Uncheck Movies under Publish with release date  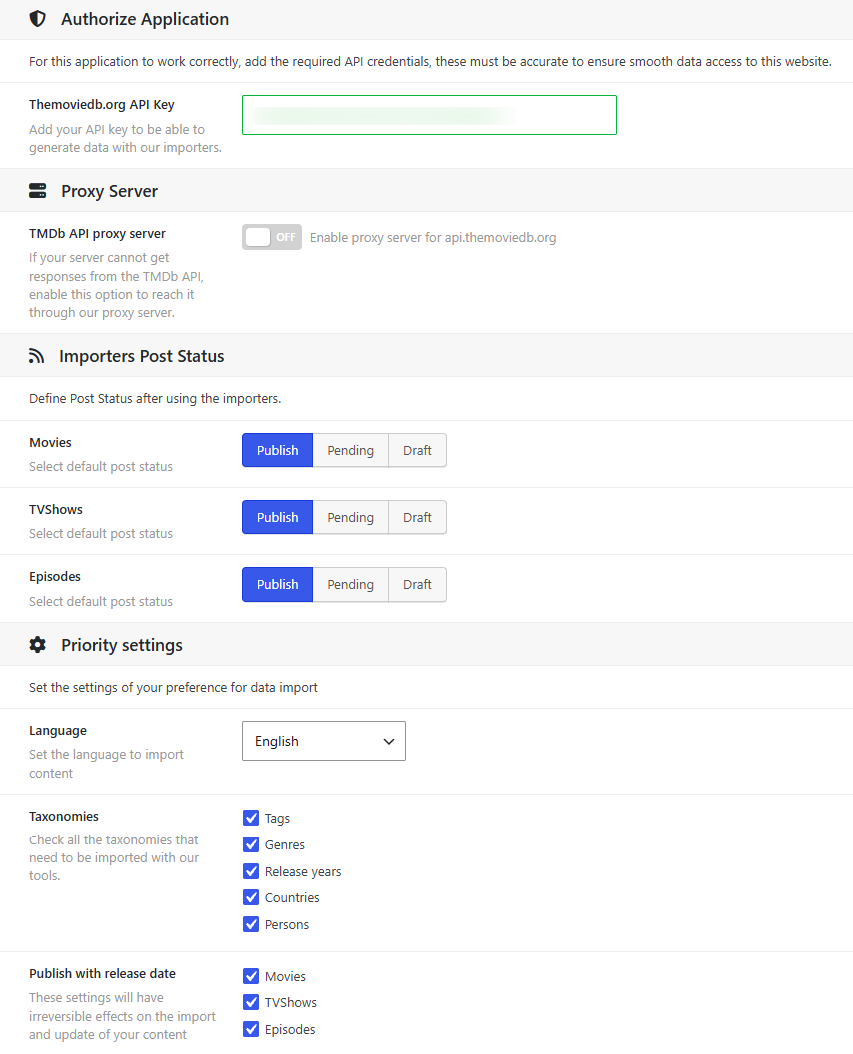click(251, 976)
